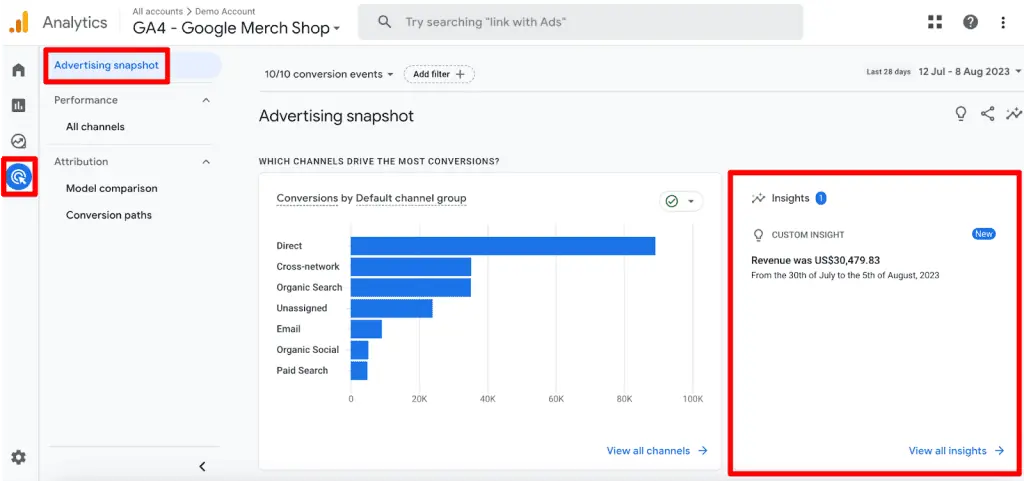Screen dimensions: 1024x481
Task: Click the Google Analytics logo
Action: pyautogui.click(x=19, y=23)
